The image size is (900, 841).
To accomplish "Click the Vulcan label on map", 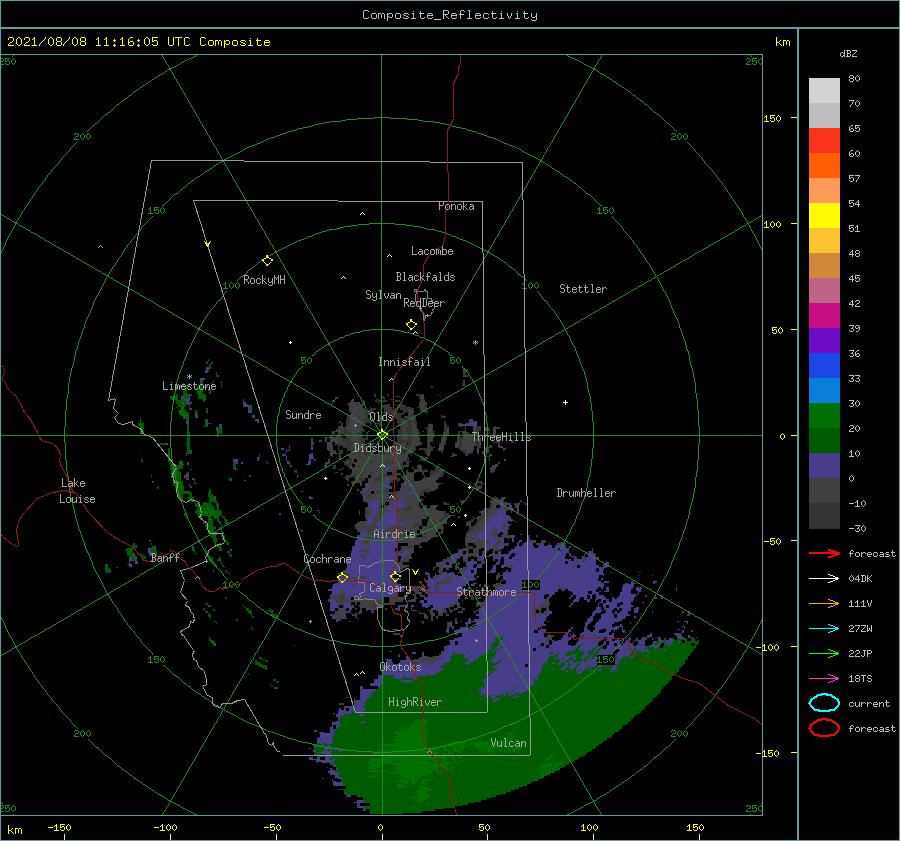I will click(509, 743).
